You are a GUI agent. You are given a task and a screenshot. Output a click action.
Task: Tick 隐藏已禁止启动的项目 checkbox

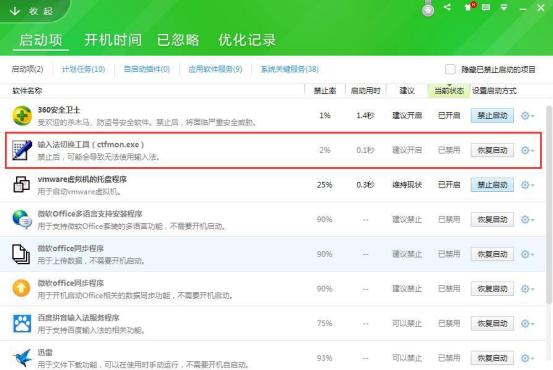(450, 69)
